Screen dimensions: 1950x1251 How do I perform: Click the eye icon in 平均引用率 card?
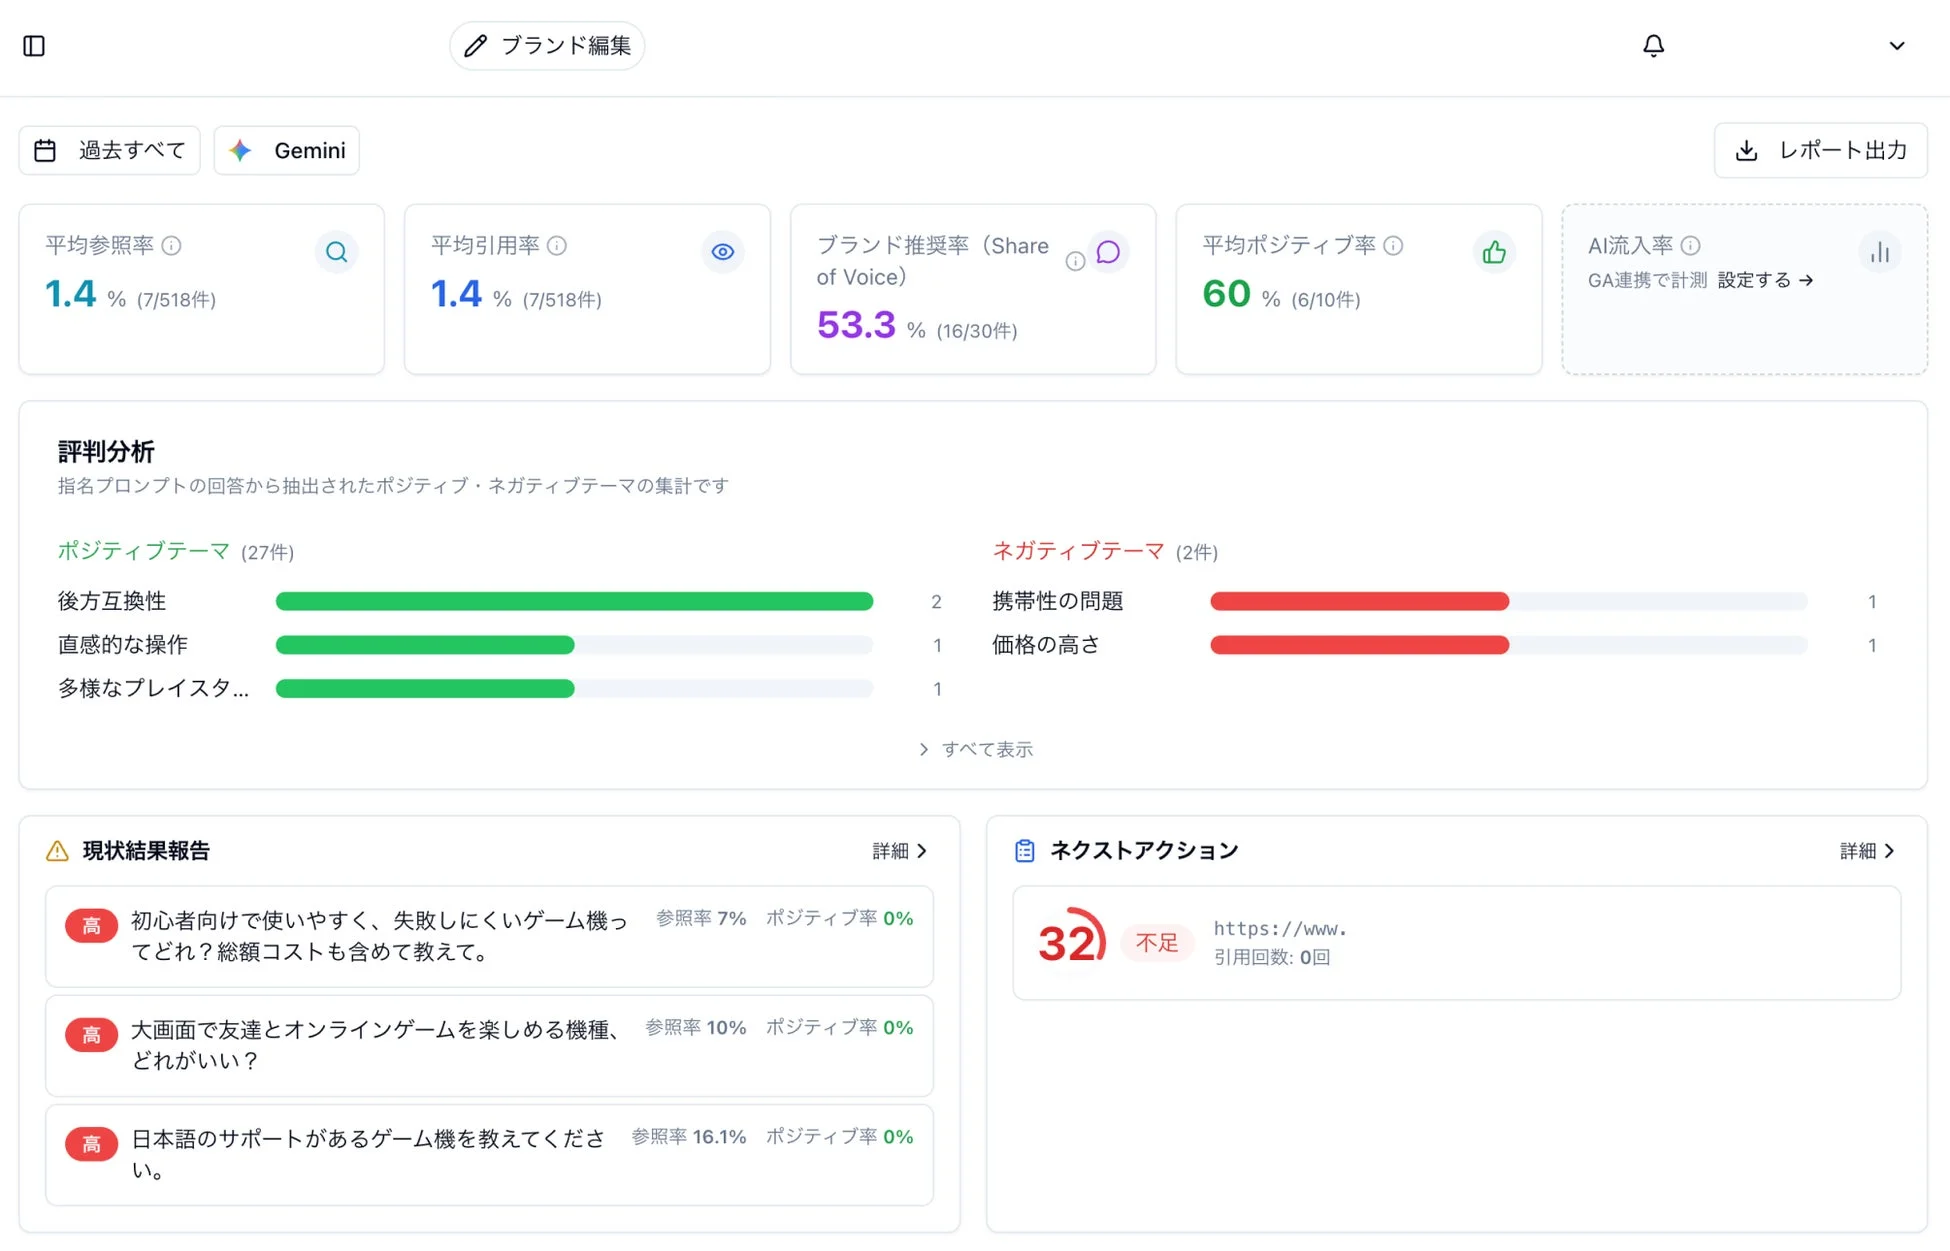click(723, 252)
